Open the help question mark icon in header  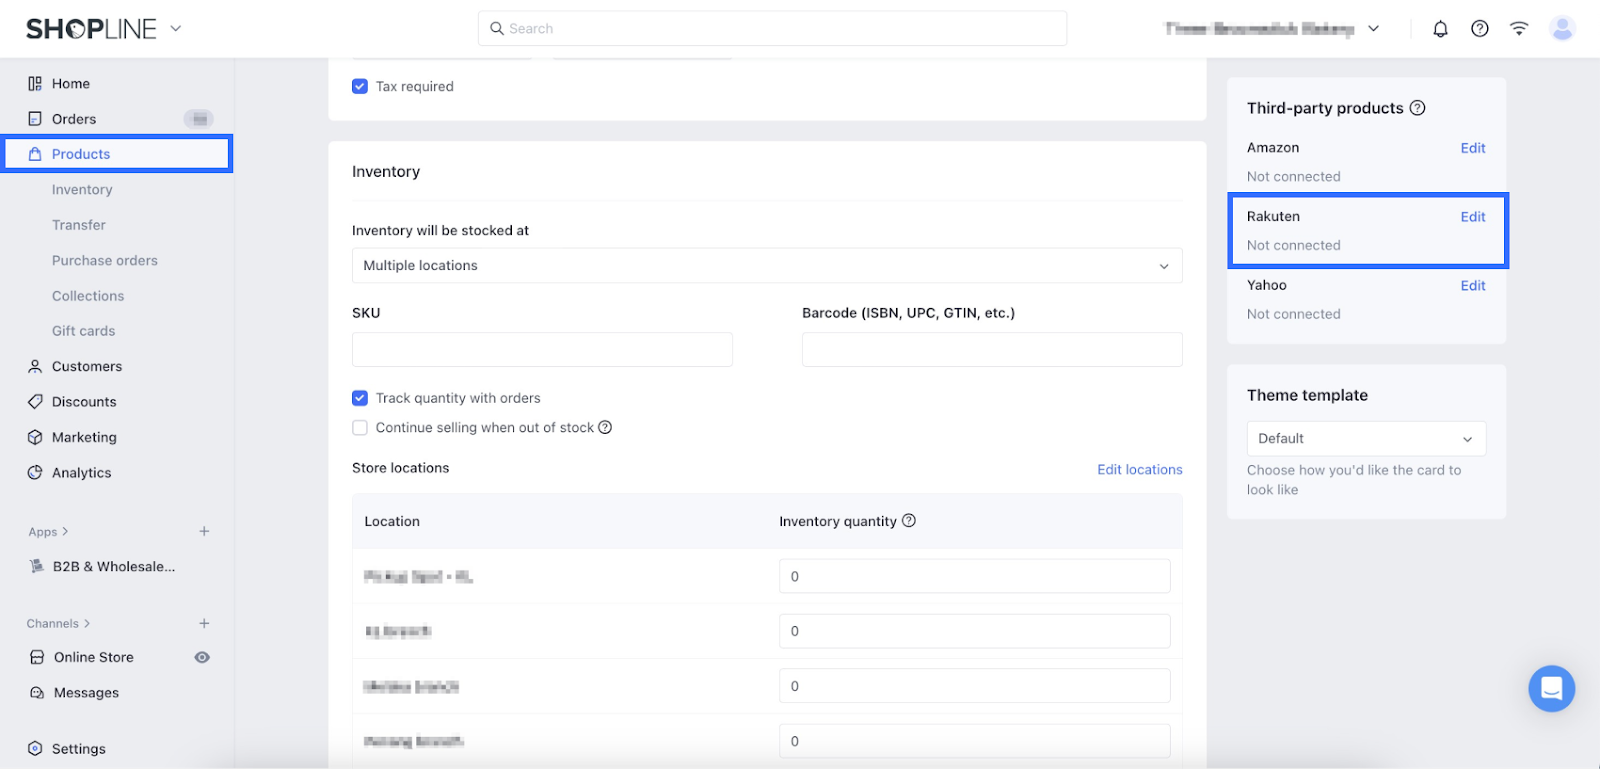tap(1480, 29)
